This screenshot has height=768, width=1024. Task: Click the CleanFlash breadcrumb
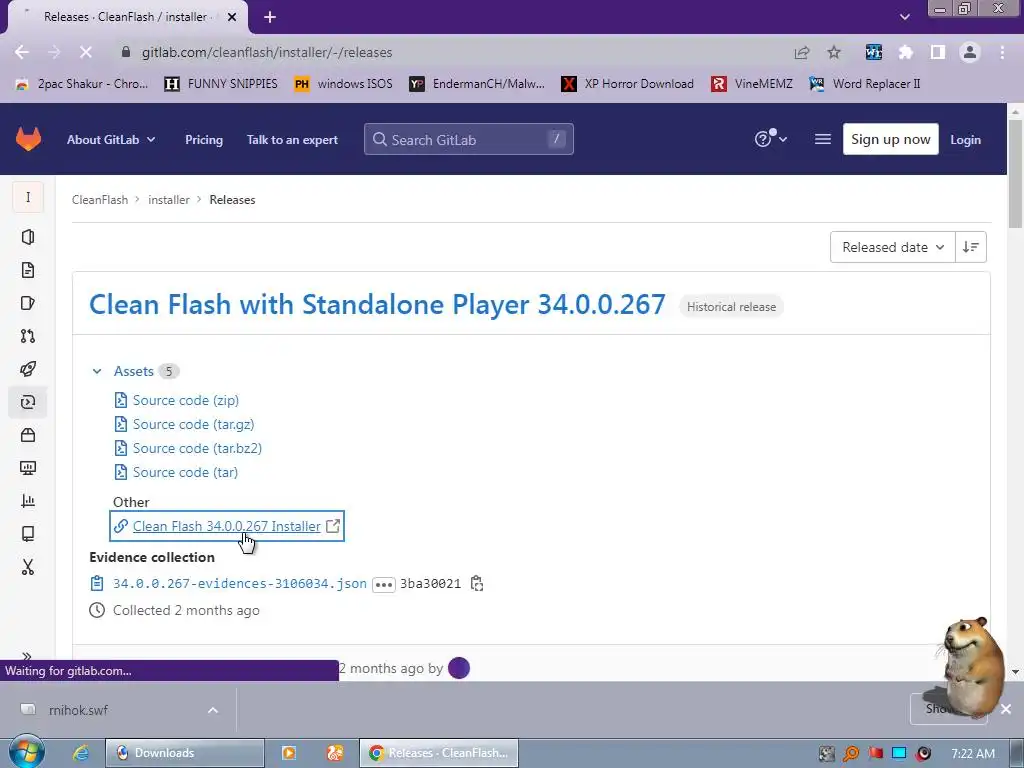point(99,200)
